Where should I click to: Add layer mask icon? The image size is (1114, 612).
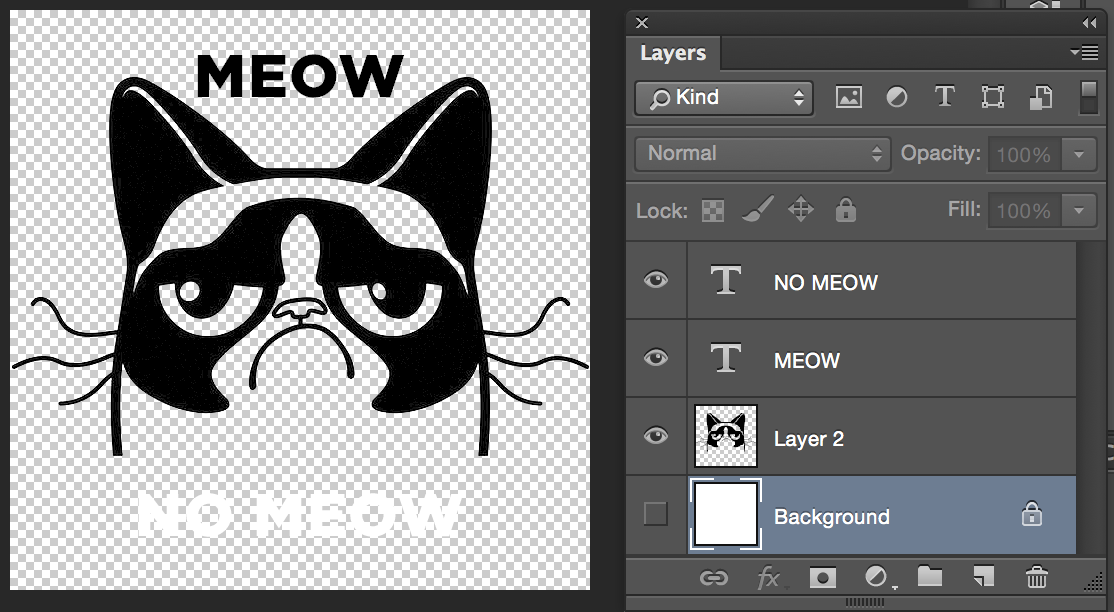pos(822,577)
